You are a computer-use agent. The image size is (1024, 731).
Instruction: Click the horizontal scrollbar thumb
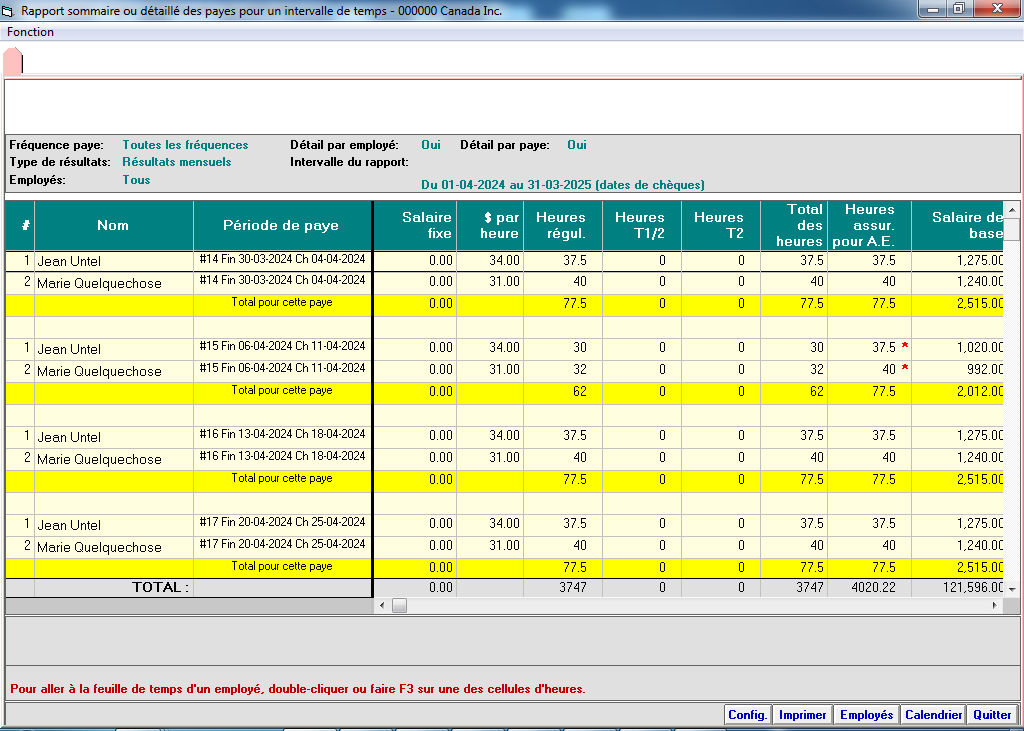[x=399, y=605]
